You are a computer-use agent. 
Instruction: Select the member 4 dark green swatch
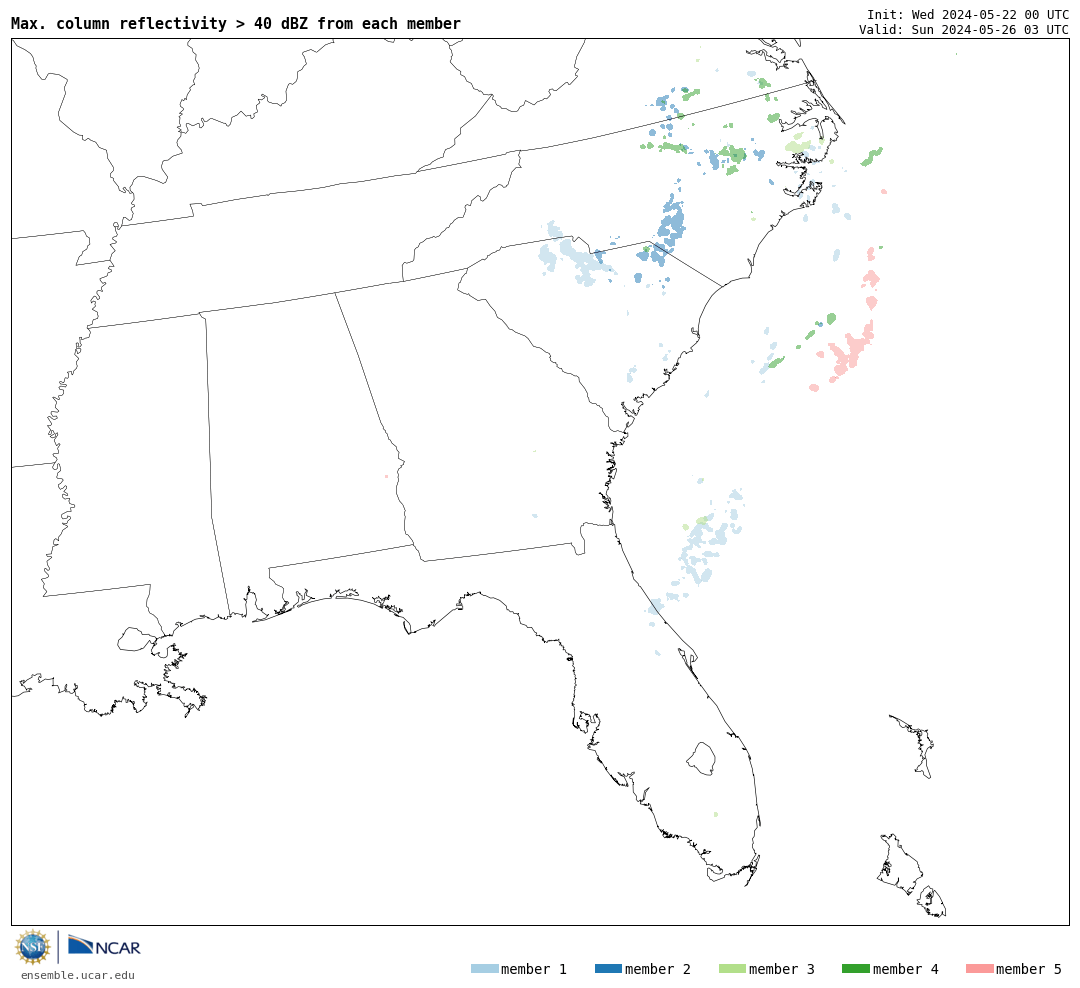(855, 969)
